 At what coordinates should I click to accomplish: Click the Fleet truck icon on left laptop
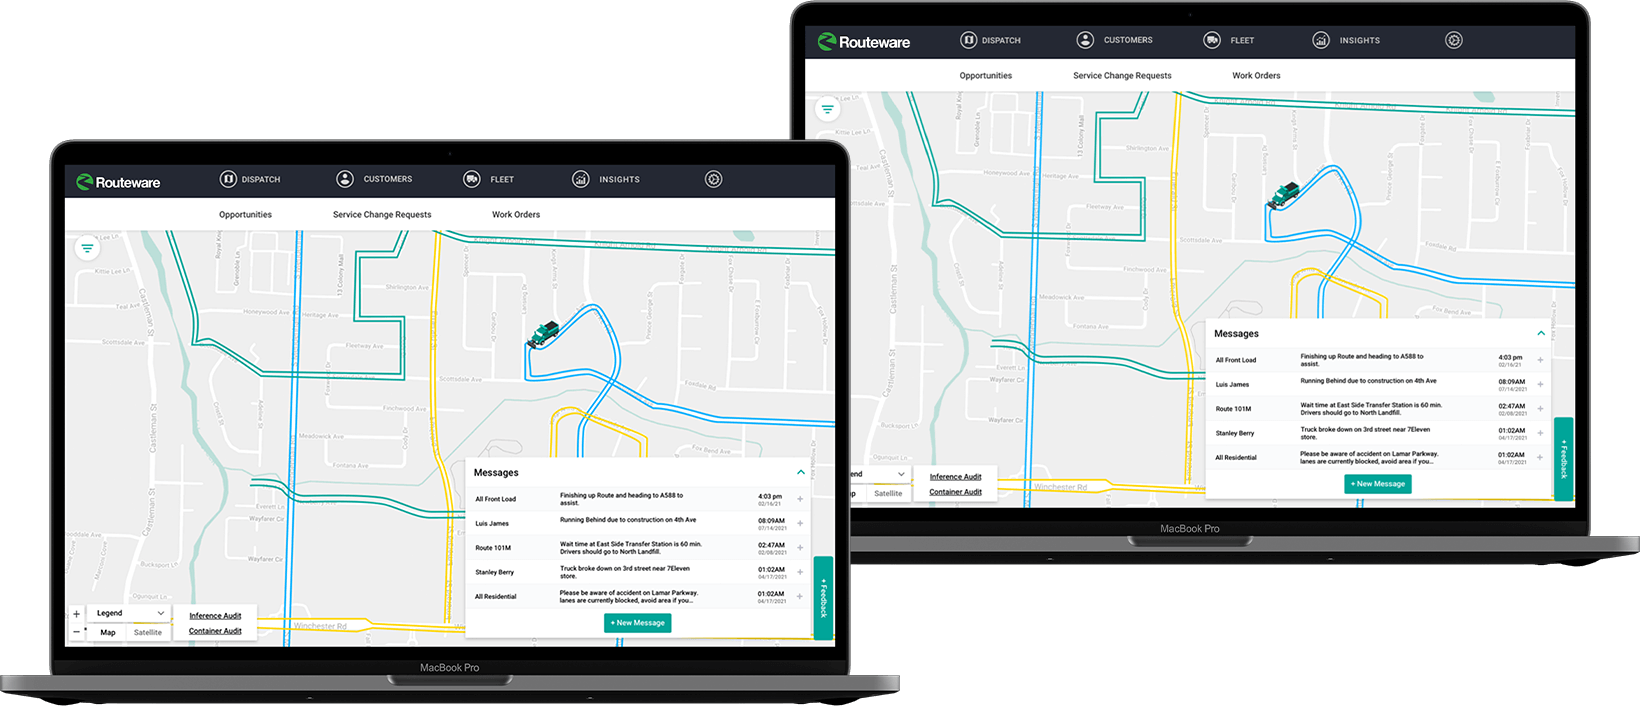pos(472,179)
